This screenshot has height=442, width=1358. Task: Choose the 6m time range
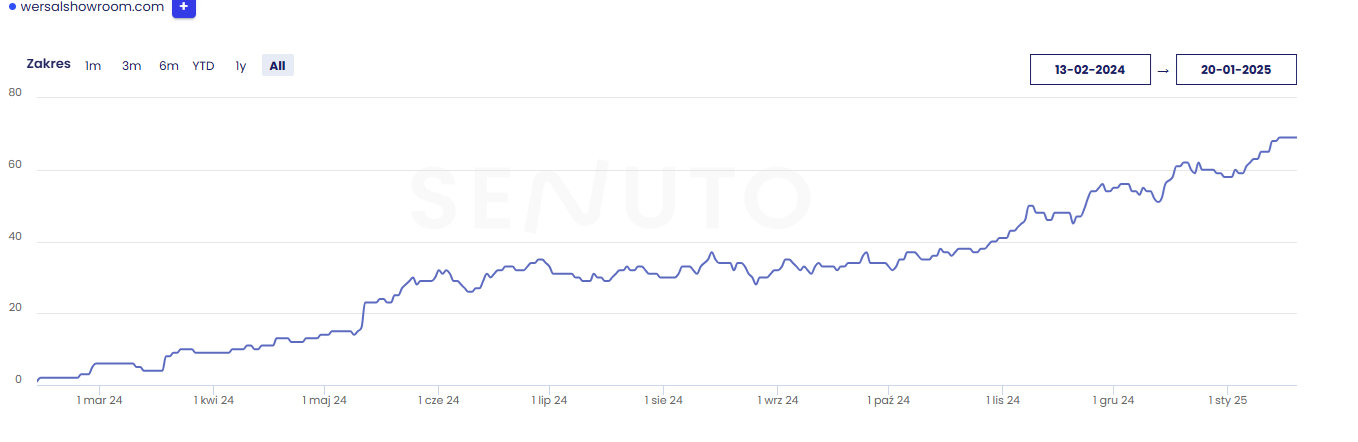coord(168,66)
